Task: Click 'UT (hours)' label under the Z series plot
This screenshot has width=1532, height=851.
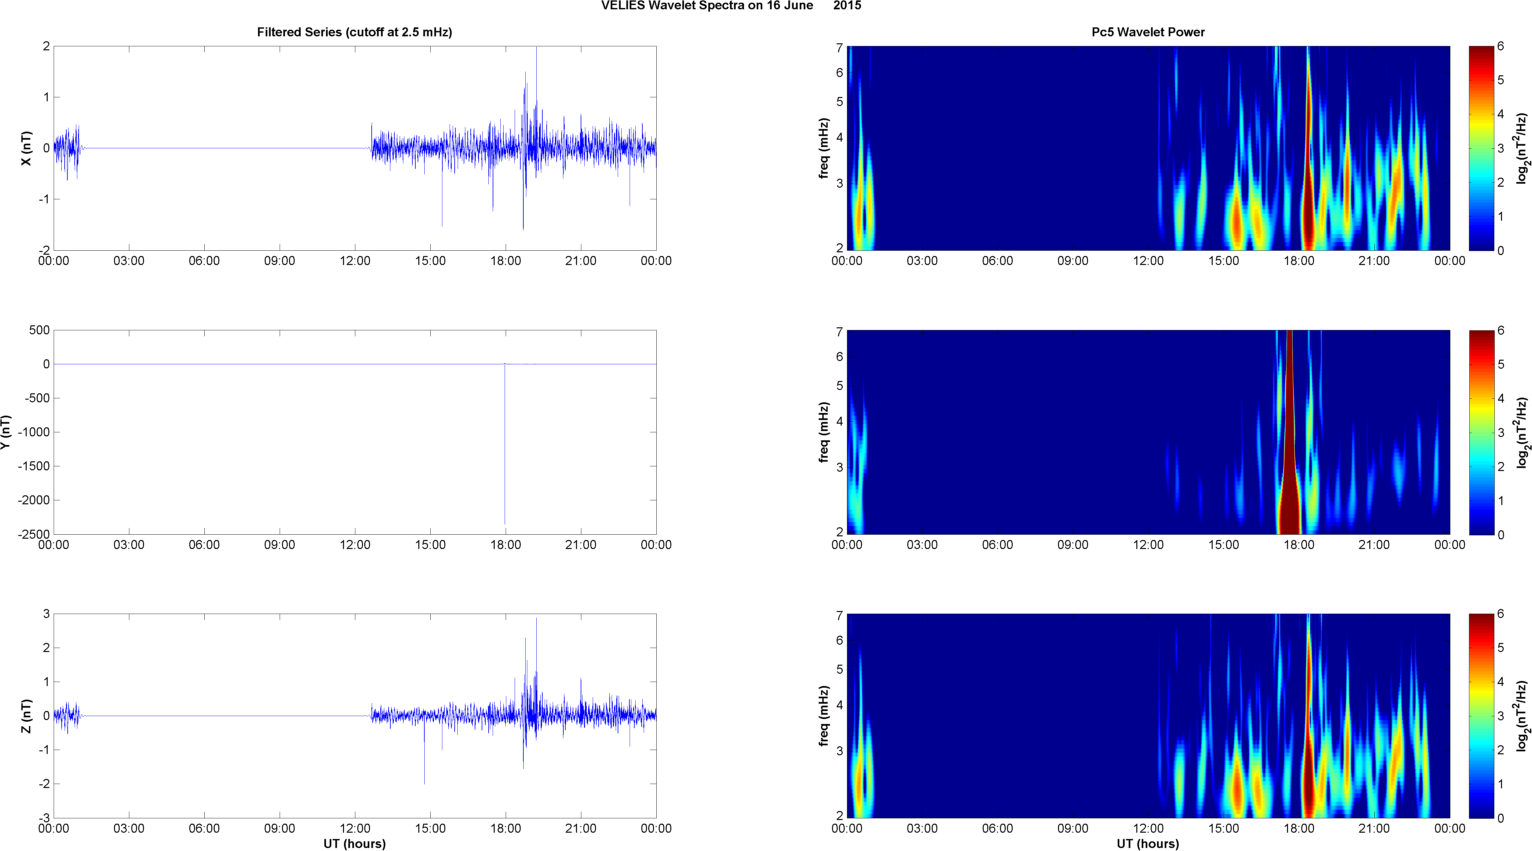Action: point(354,843)
